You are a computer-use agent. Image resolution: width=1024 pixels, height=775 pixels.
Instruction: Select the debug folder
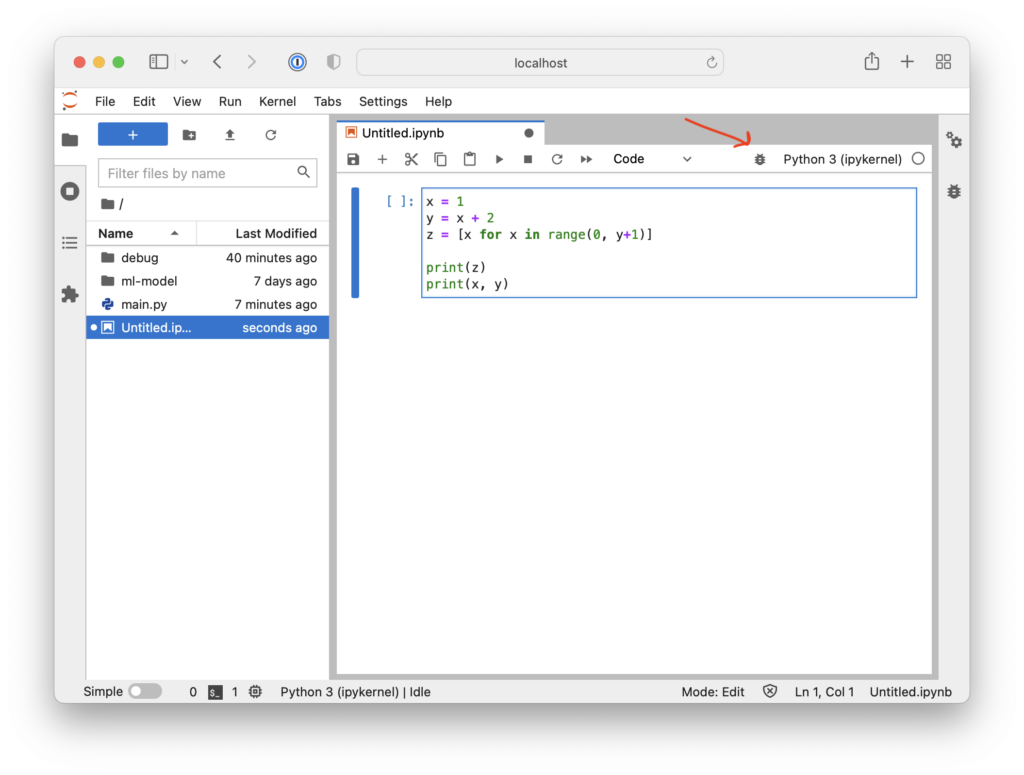(x=208, y=257)
